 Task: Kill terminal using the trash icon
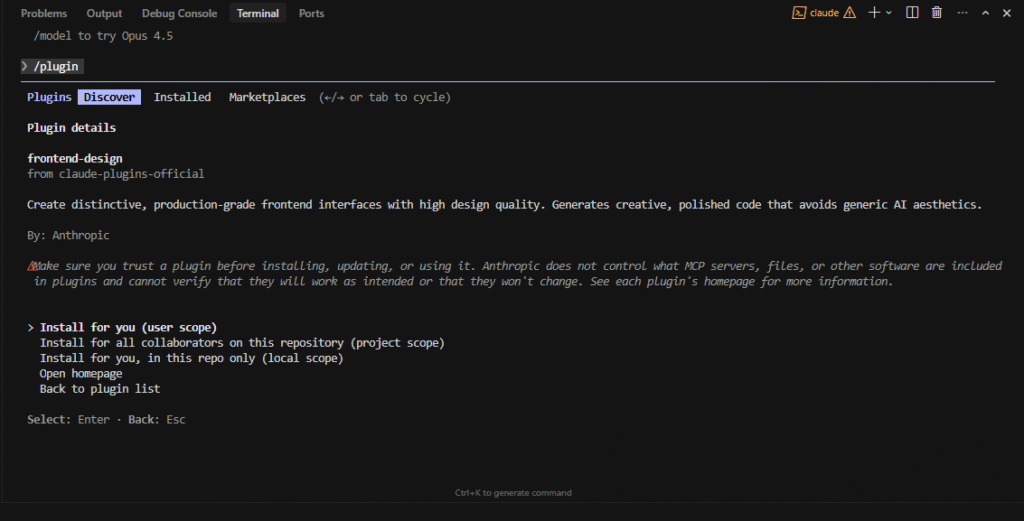(x=937, y=13)
